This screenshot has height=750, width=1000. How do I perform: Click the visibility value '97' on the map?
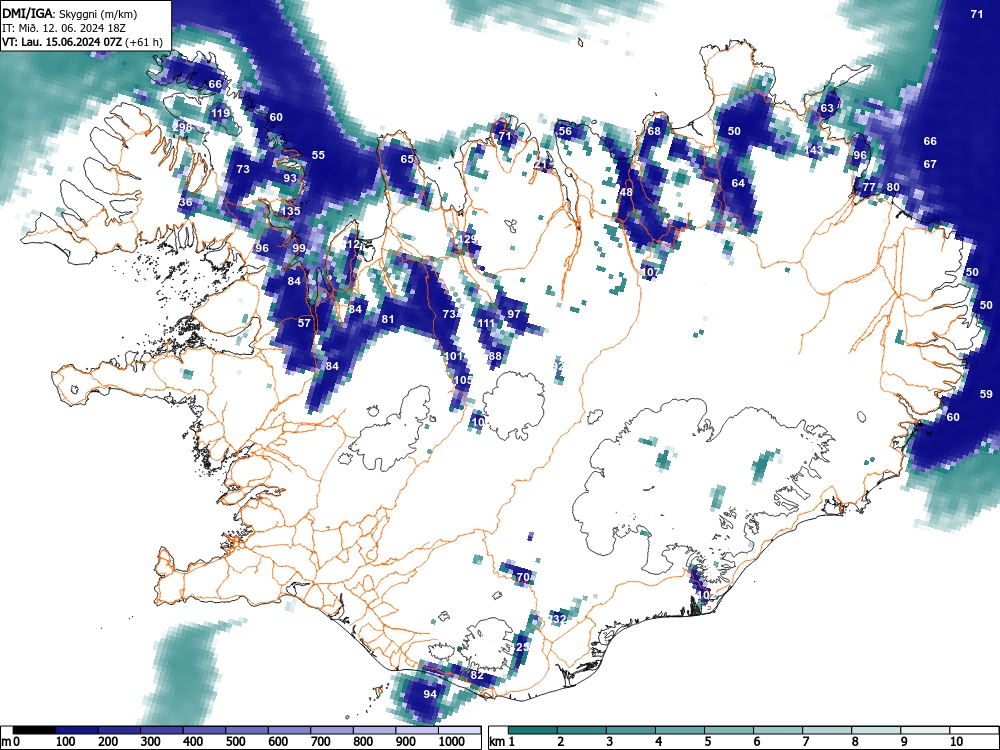[x=514, y=314]
